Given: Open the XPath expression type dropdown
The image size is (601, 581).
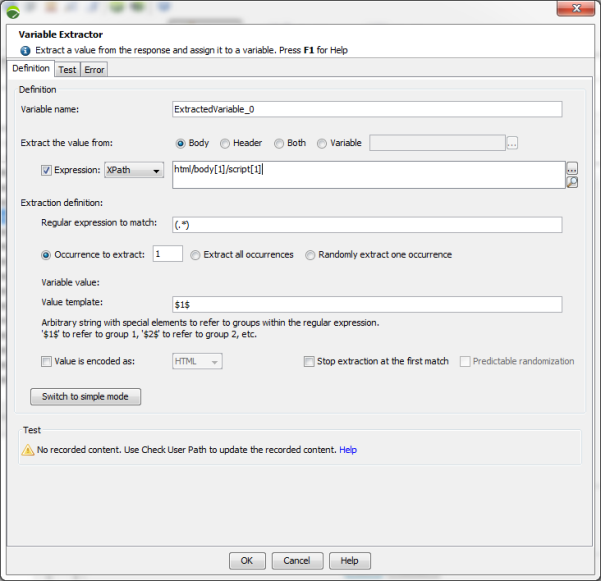Looking at the screenshot, I should pos(134,170).
